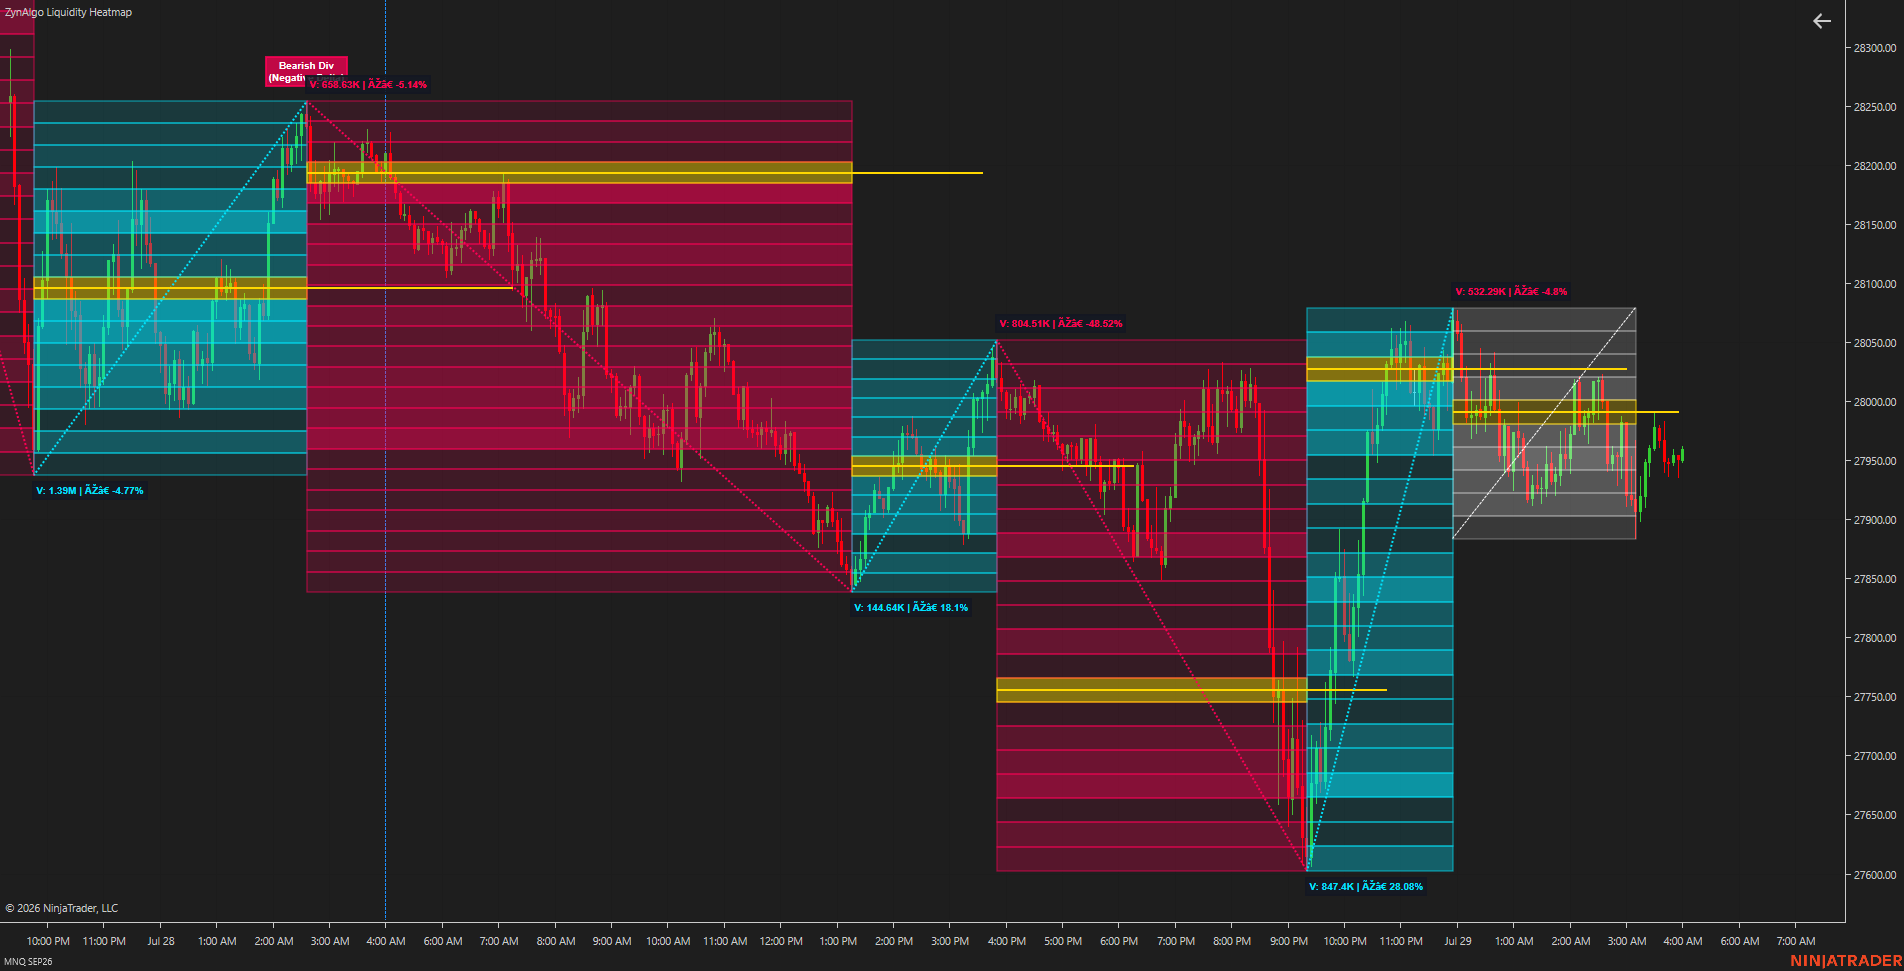This screenshot has width=1904, height=971.
Task: Click the 27600.00 price axis label
Action: [x=1875, y=875]
